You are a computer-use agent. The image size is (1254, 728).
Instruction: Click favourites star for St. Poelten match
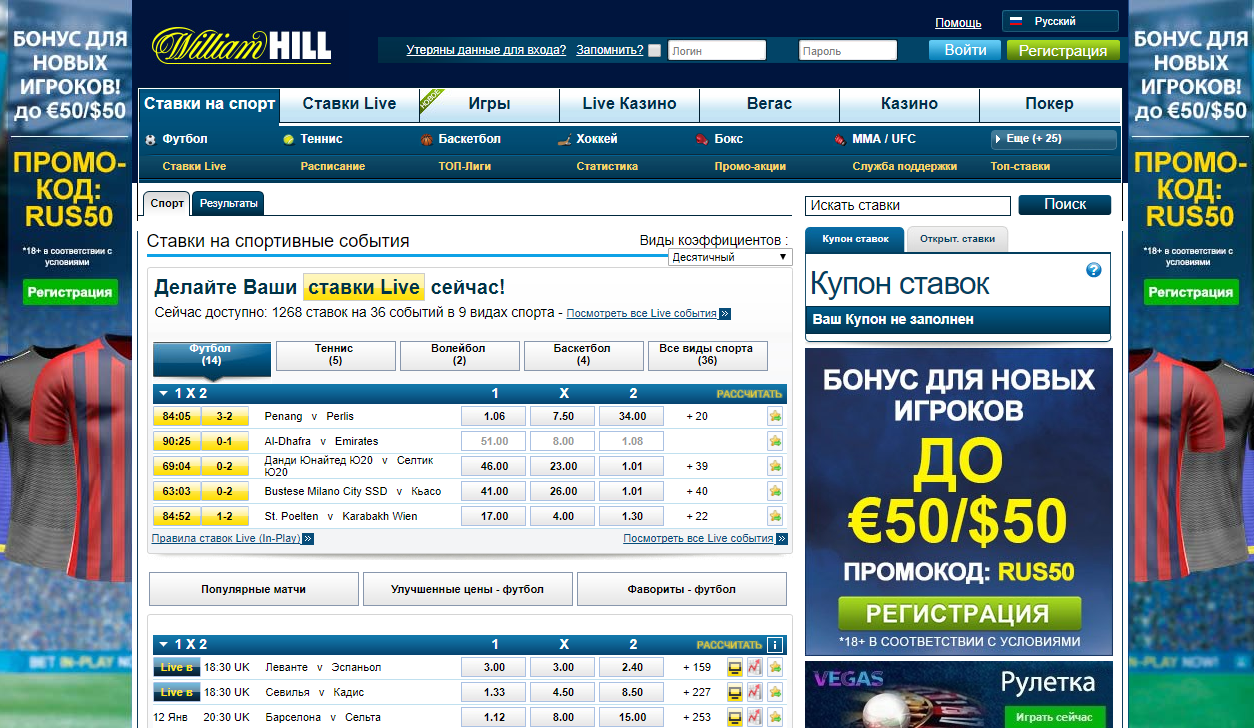[775, 516]
